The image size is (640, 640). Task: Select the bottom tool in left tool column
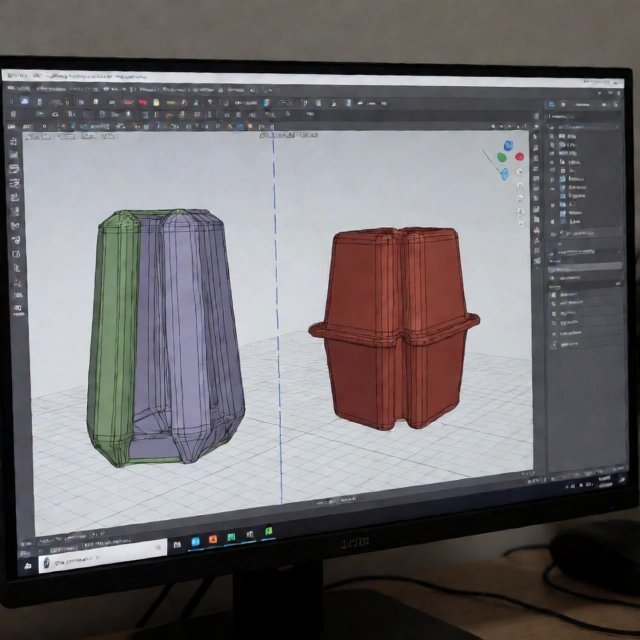[x=18, y=308]
